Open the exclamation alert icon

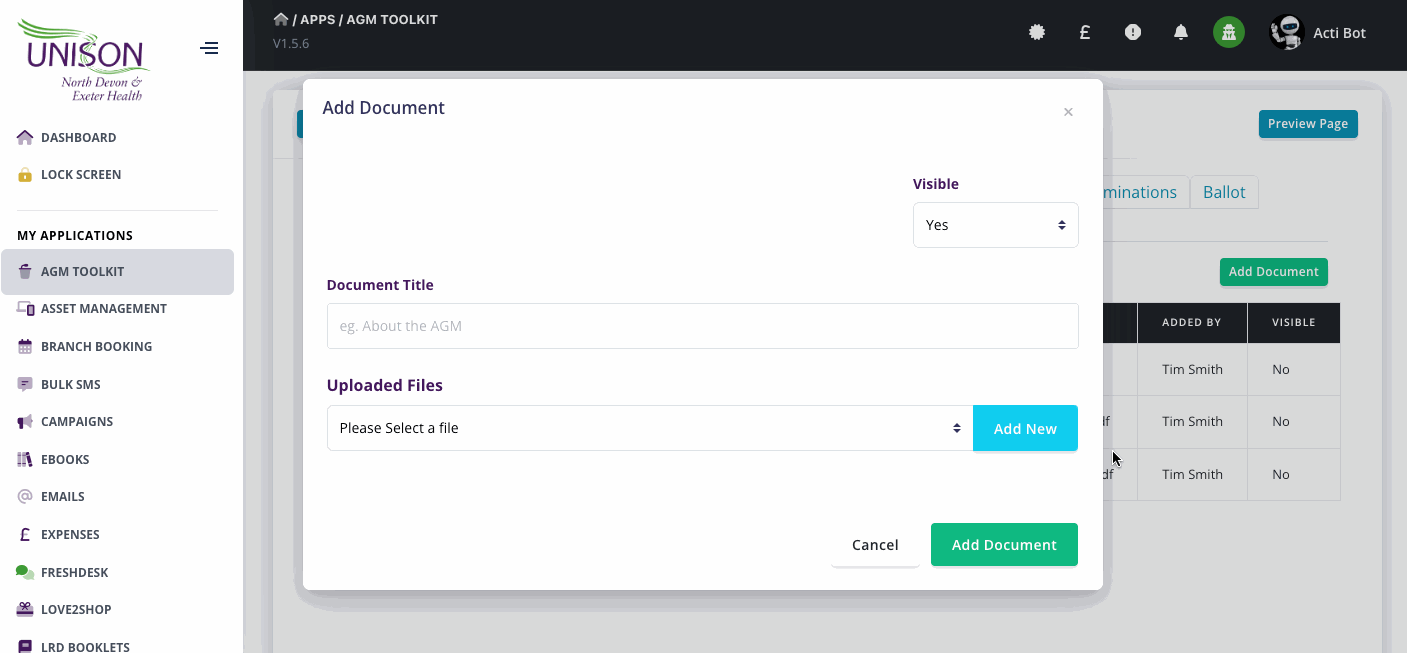click(x=1133, y=33)
